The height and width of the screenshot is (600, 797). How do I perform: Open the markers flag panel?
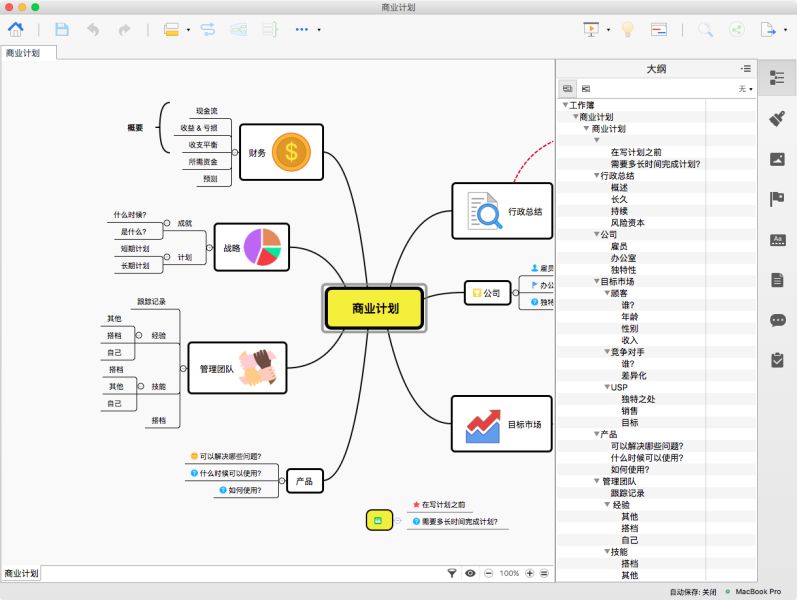(x=777, y=199)
